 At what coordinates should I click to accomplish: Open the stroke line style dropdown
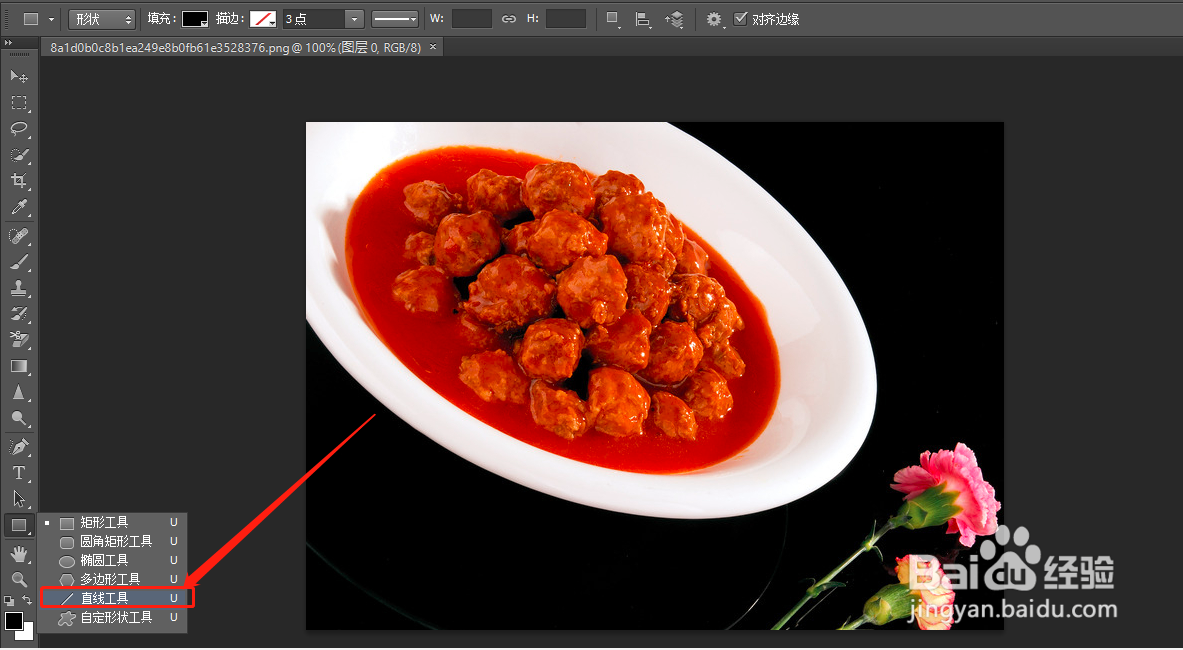[395, 19]
